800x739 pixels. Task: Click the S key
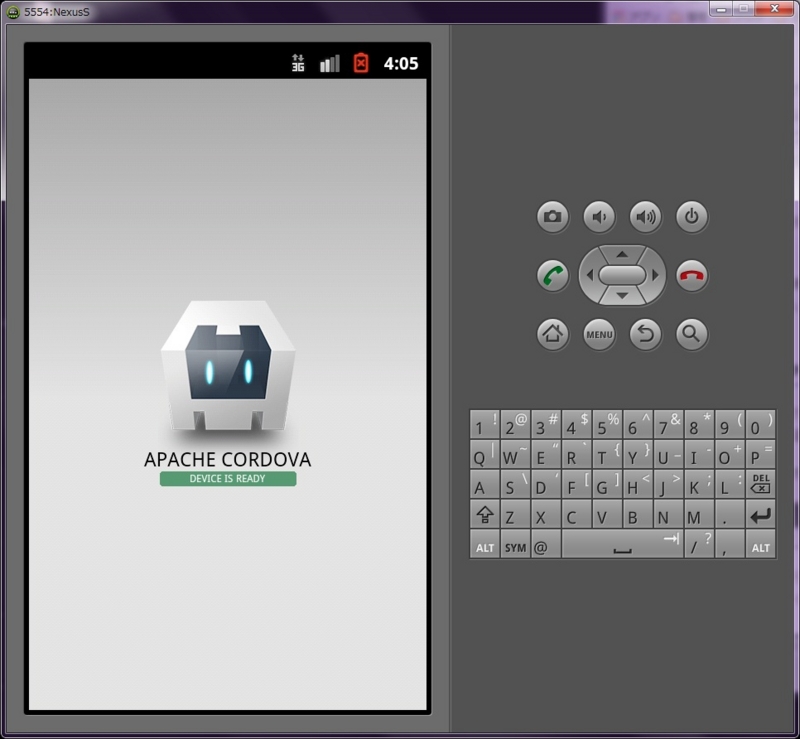click(515, 484)
